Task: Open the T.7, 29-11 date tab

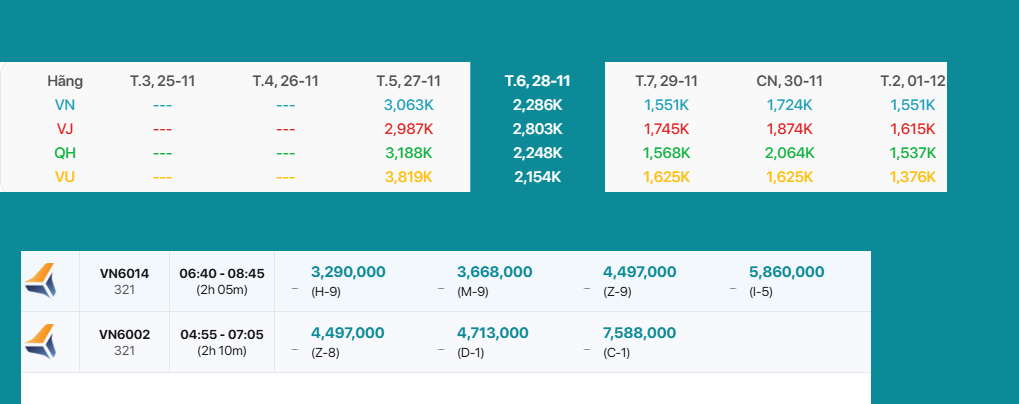Action: click(666, 81)
